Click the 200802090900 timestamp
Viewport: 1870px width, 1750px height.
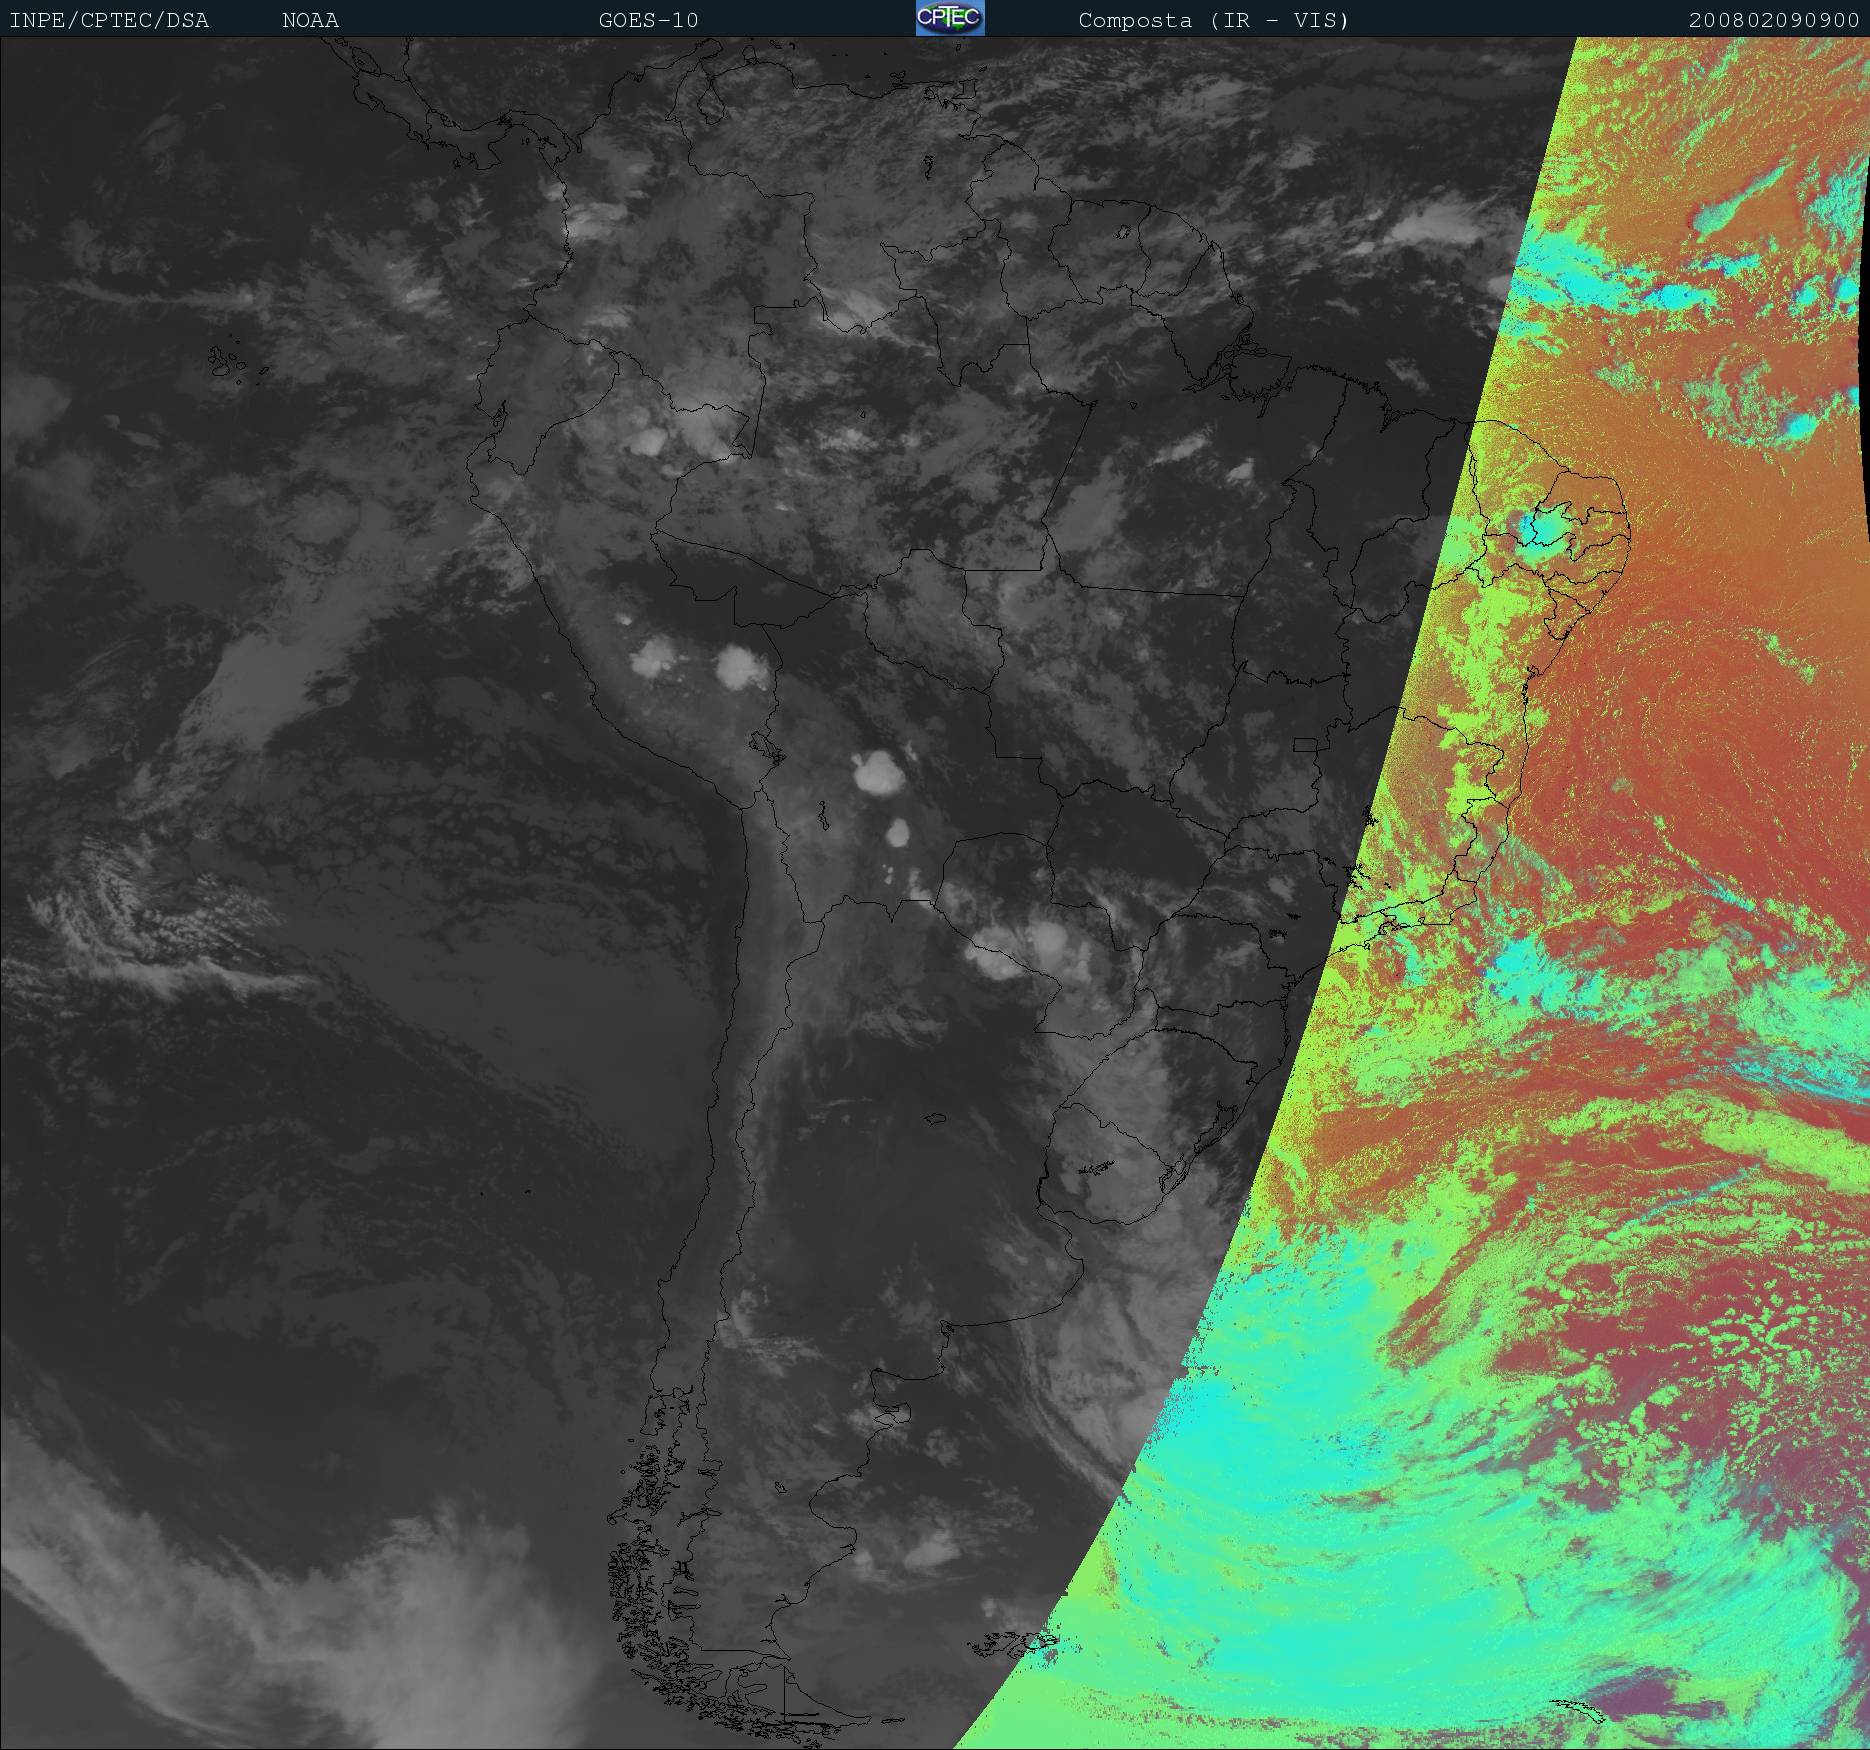[1773, 20]
